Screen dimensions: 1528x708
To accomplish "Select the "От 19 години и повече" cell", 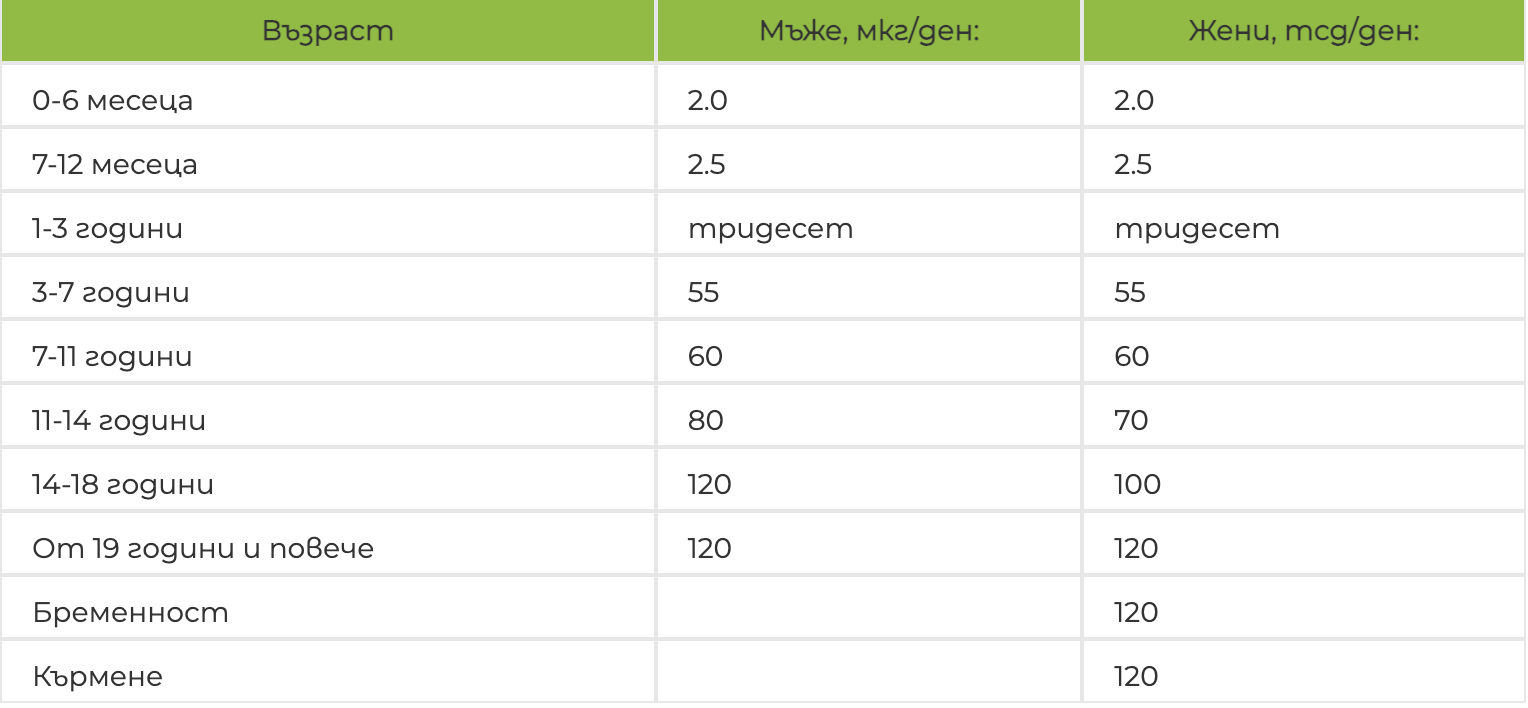I will coord(203,549).
